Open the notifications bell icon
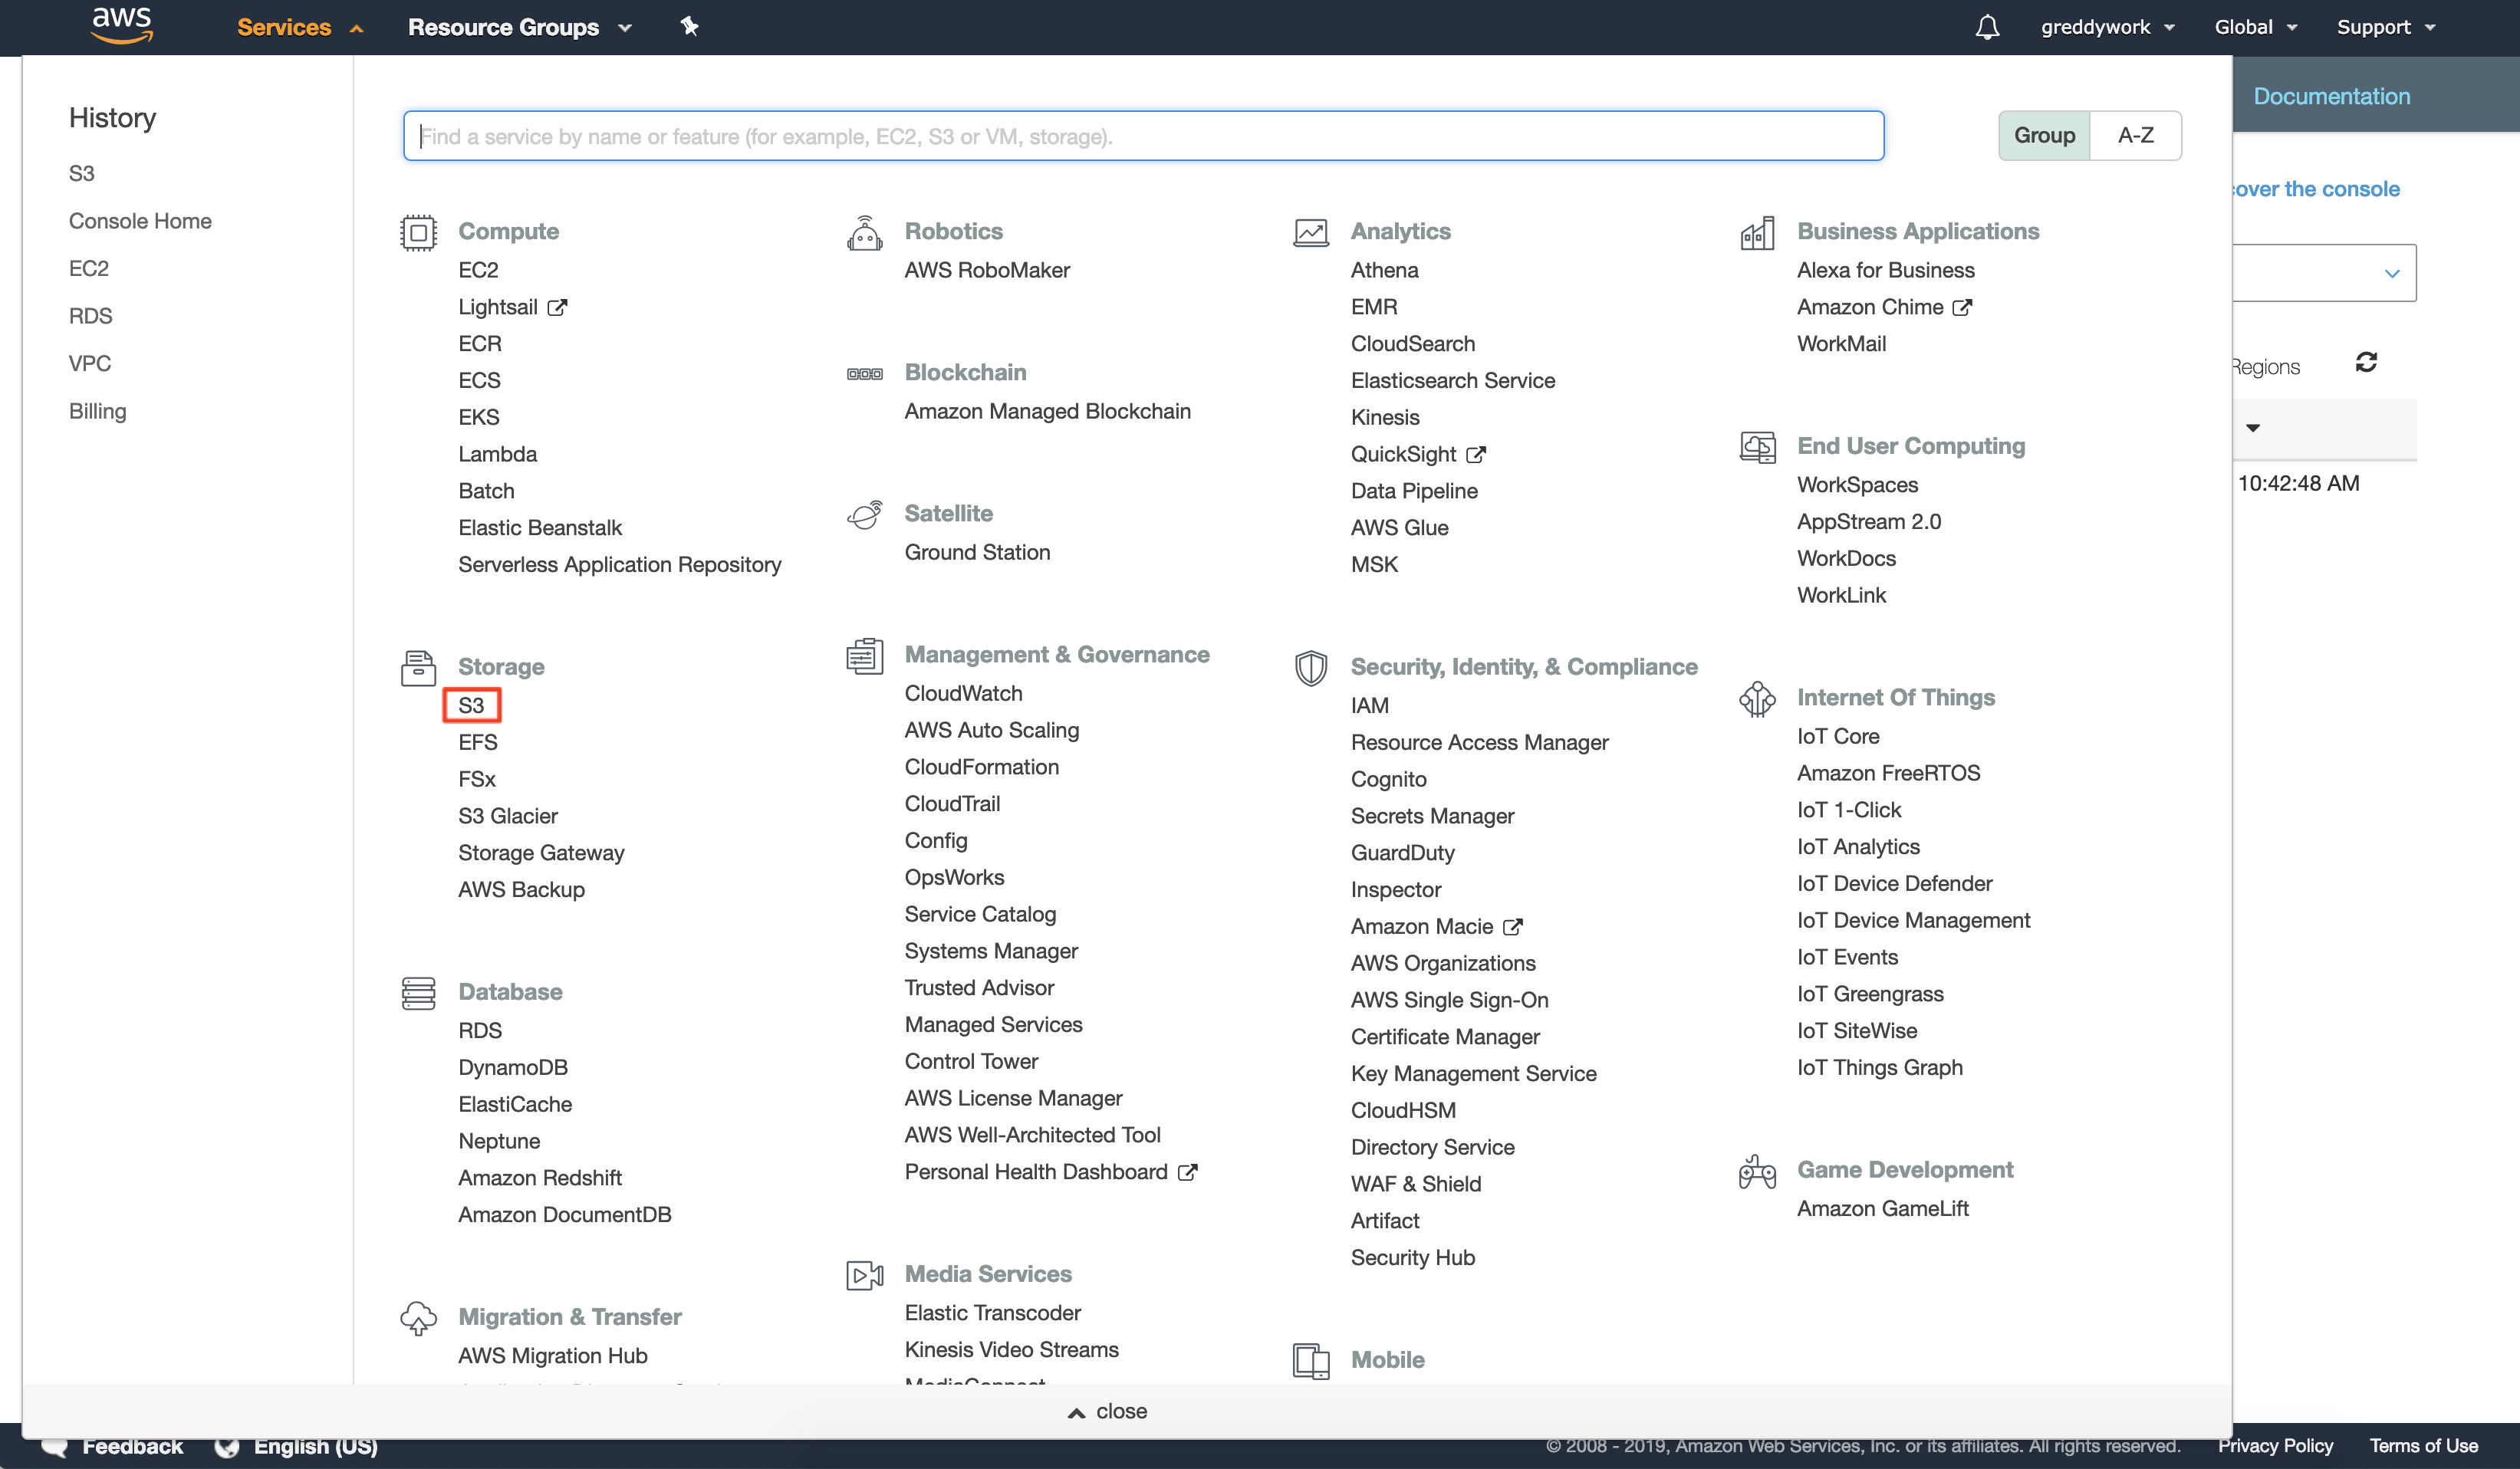Screen dimensions: 2520x1469 coord(1987,27)
